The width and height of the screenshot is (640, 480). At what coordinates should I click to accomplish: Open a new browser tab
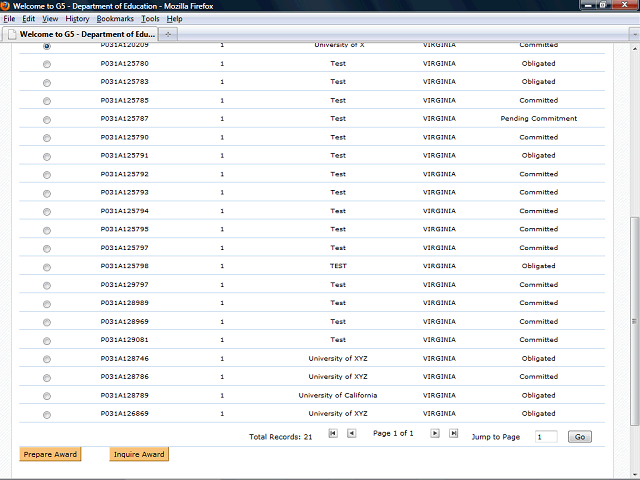click(x=168, y=34)
